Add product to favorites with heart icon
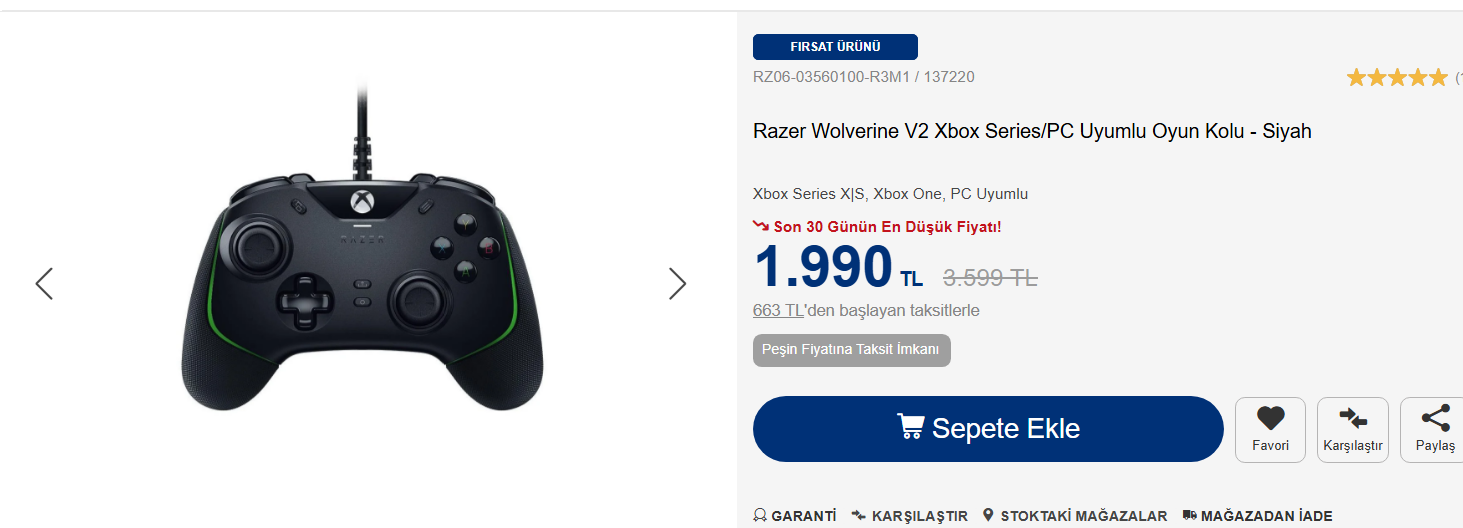Screen dimensions: 1463x528 coord(1270,430)
